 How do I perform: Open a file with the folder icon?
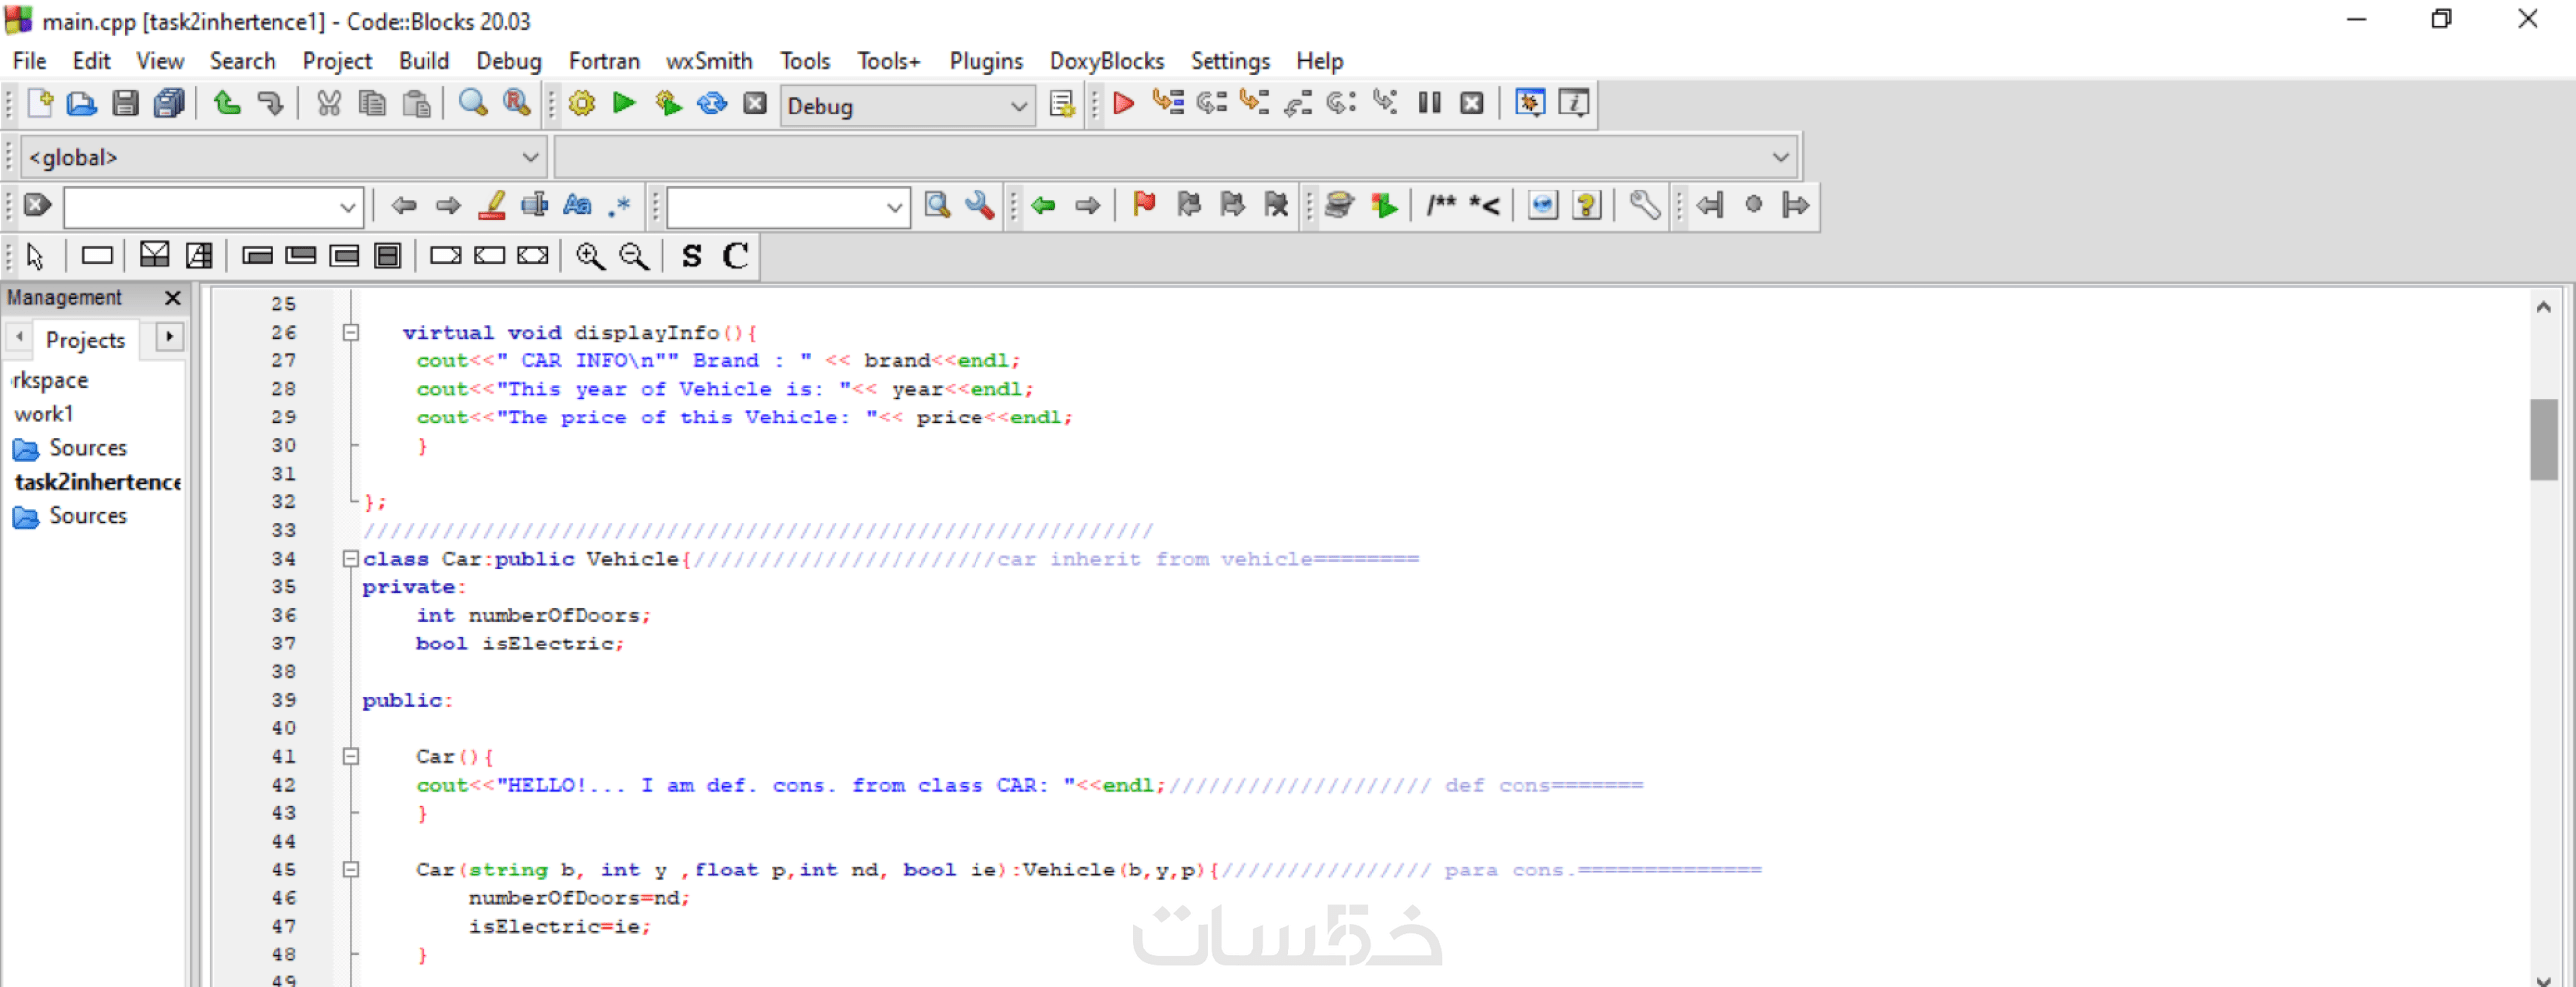point(82,103)
